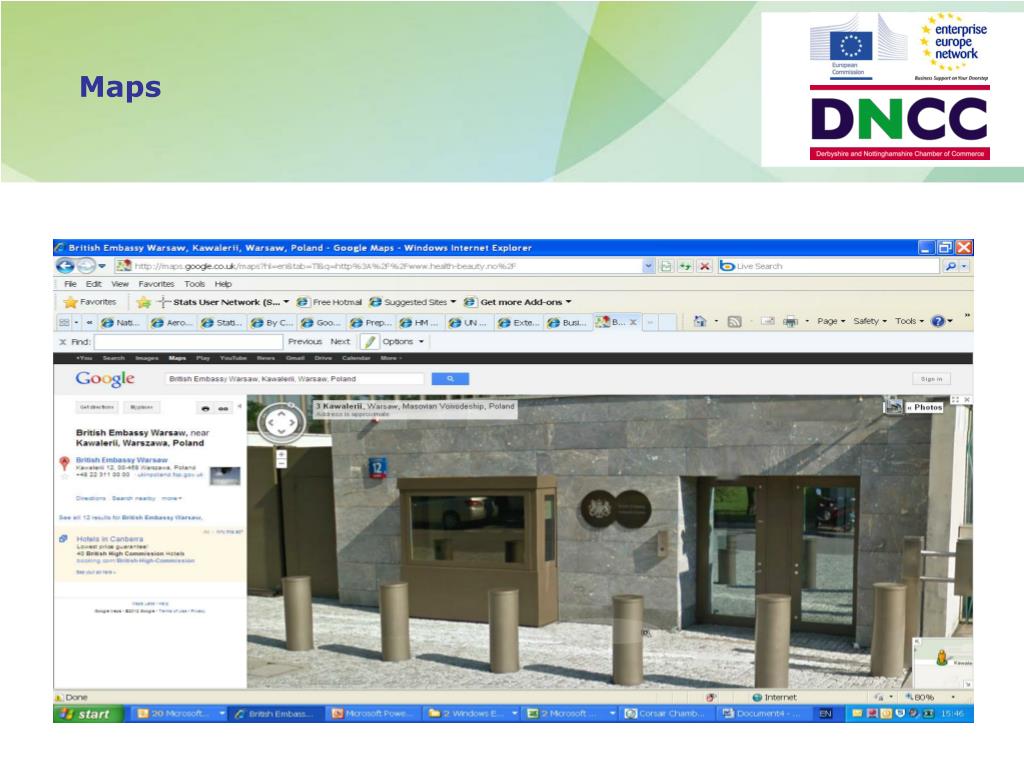Click the Windows start button
The image size is (1024, 768).
[89, 714]
